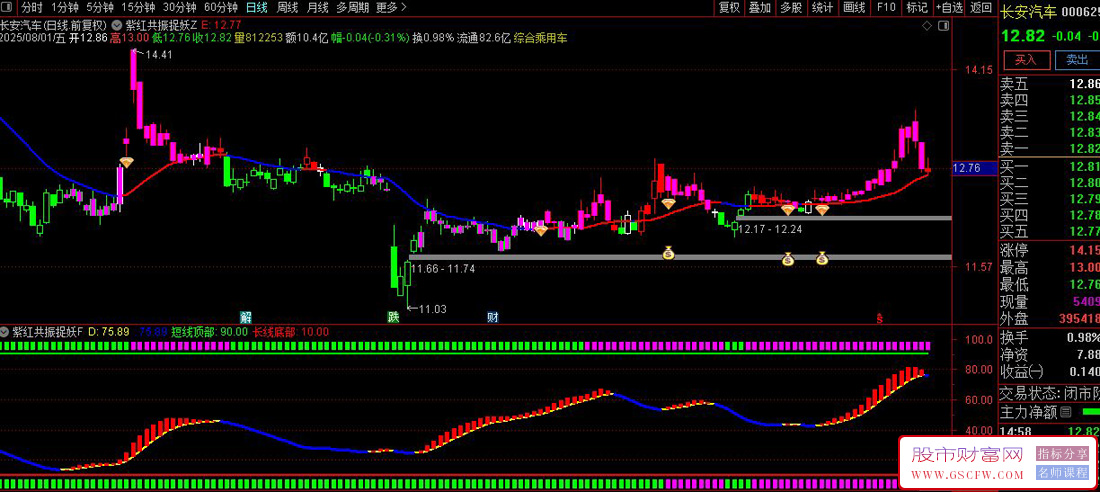Image resolution: width=1100 pixels, height=492 pixels.
Task: Select the 5分钟 period
Action: pyautogui.click(x=100, y=8)
